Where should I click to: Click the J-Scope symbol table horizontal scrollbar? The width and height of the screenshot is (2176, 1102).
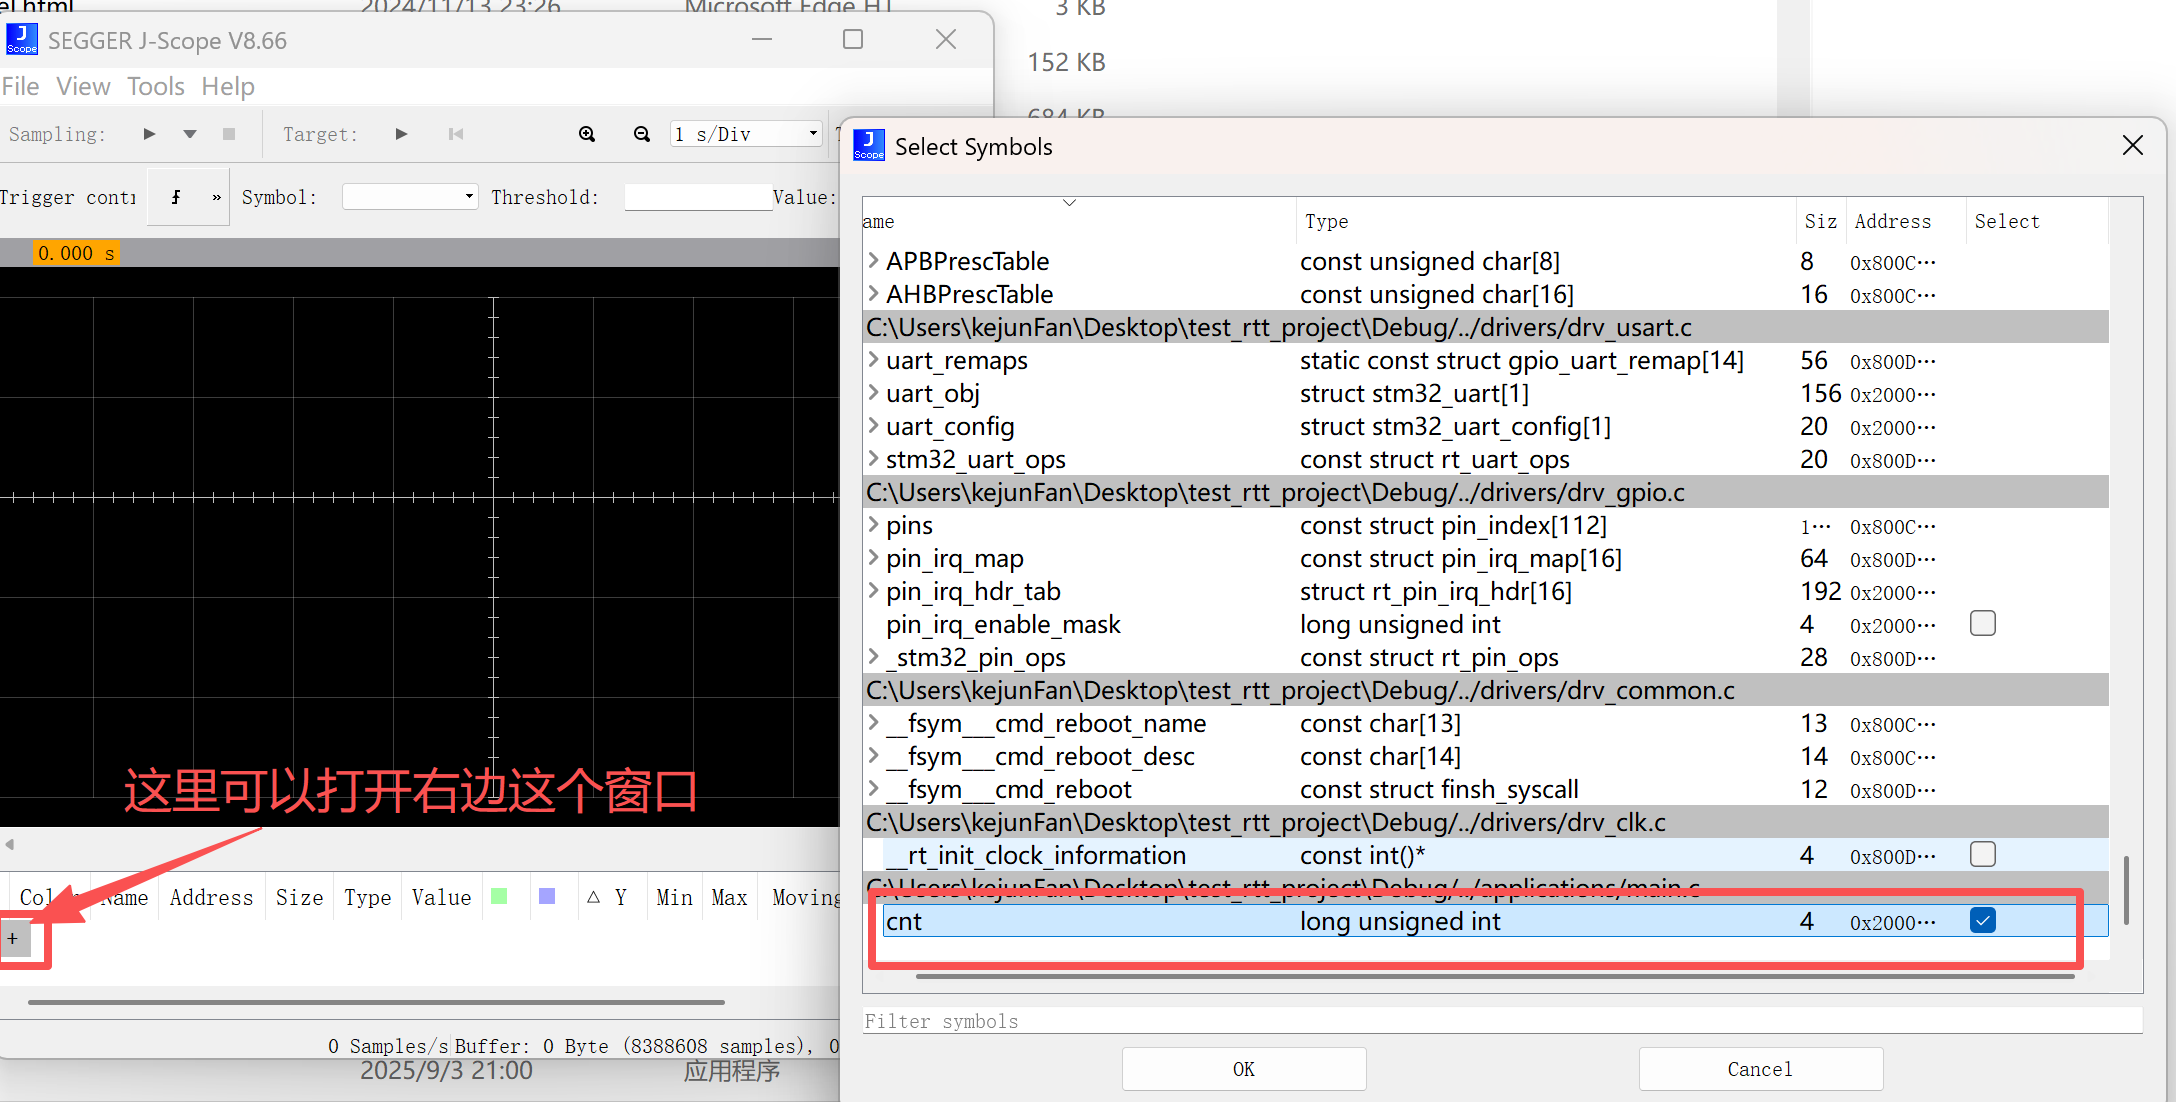377,1001
